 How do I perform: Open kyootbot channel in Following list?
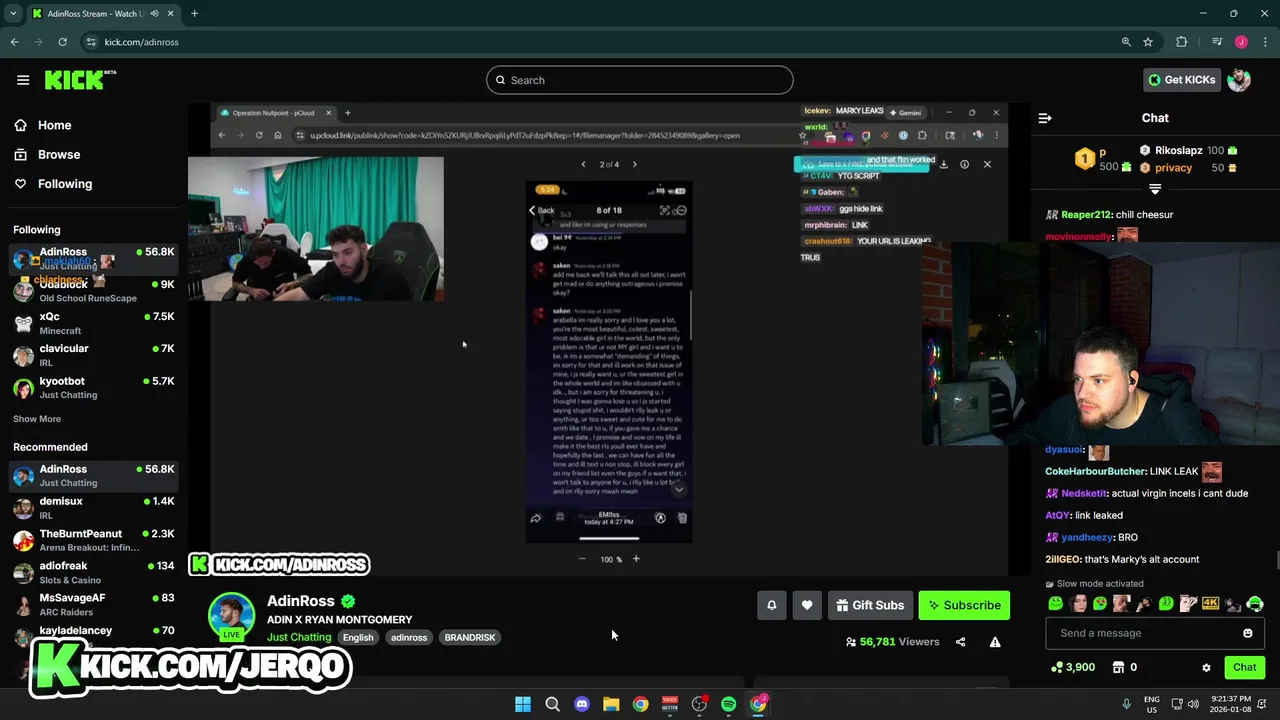point(93,388)
